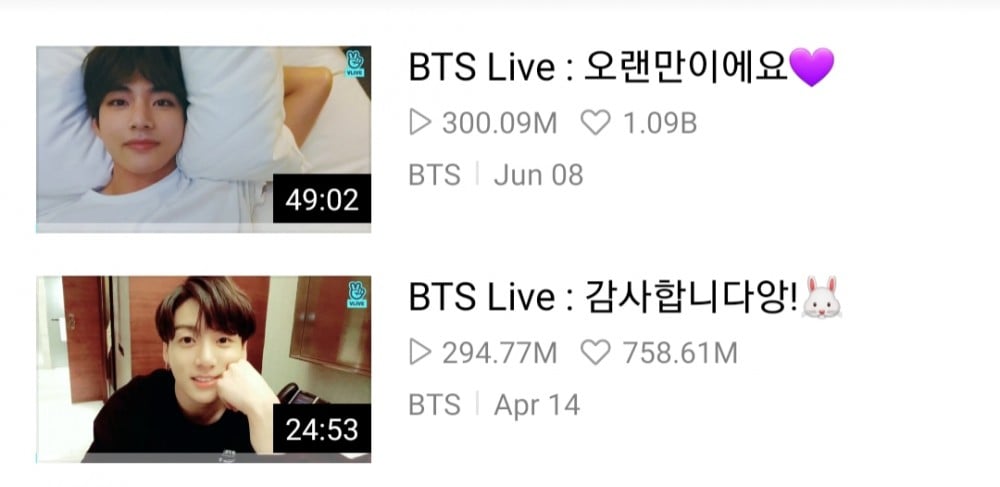Click the 24:53 duration badge
Image resolution: width=1000 pixels, height=487 pixels.
[322, 429]
